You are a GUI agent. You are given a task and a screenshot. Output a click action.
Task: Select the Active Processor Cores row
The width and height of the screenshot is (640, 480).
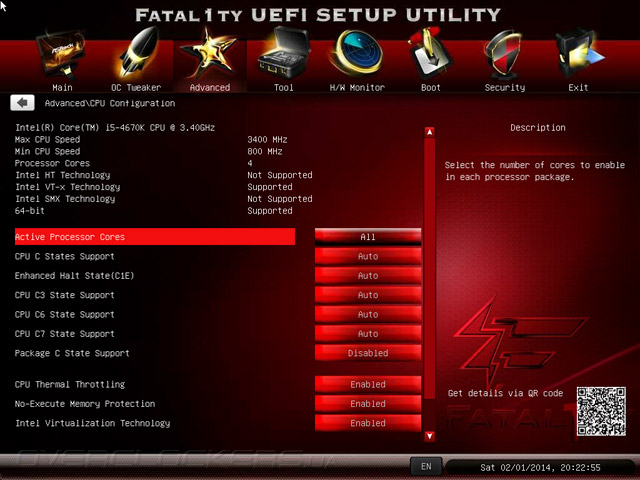155,237
